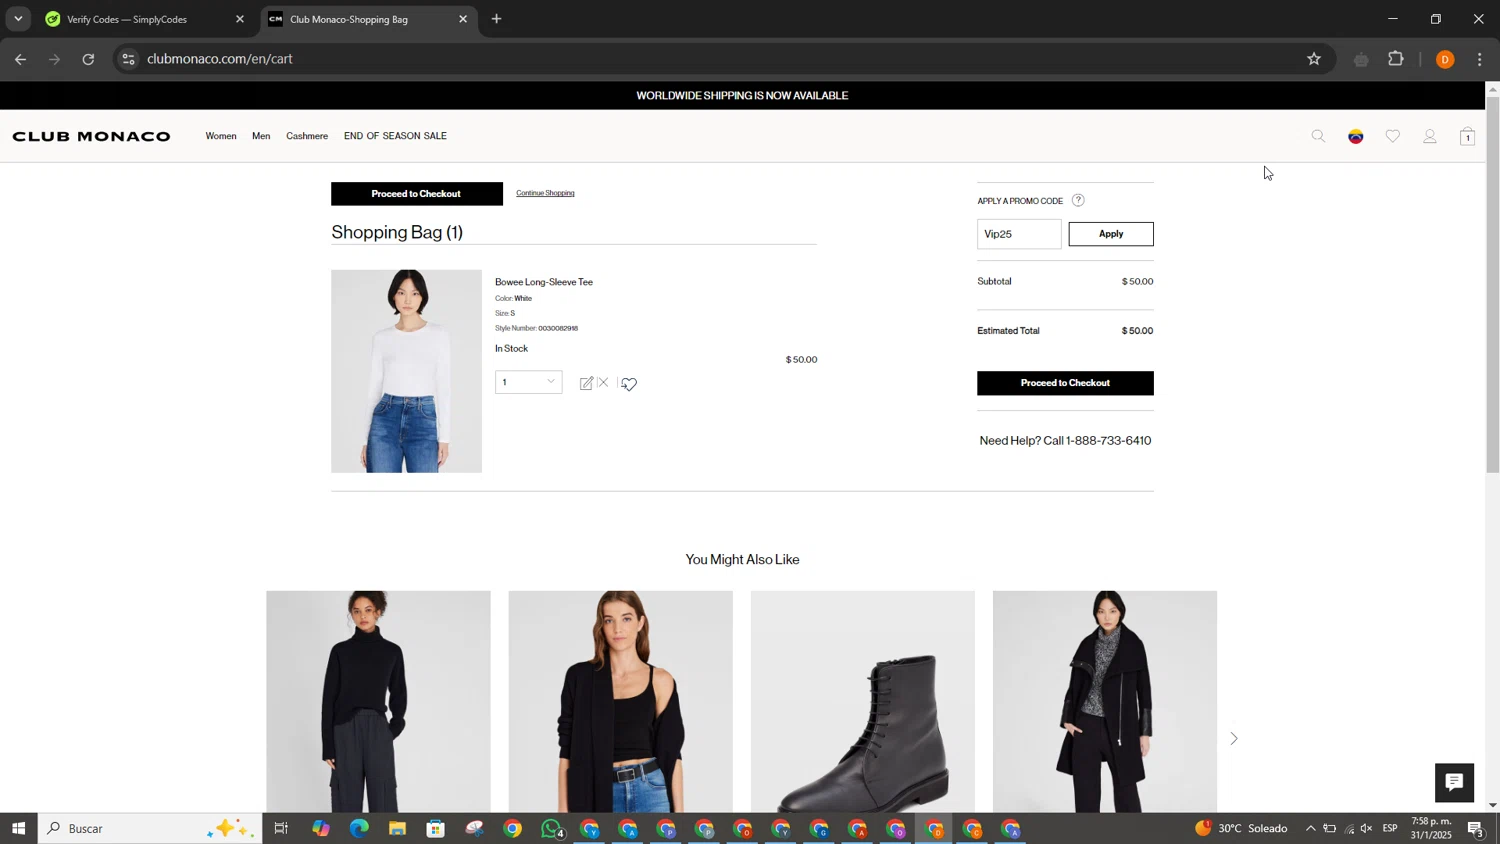Viewport: 1500px width, 844px height.
Task: Open the live chat bubble
Action: pos(1454,783)
